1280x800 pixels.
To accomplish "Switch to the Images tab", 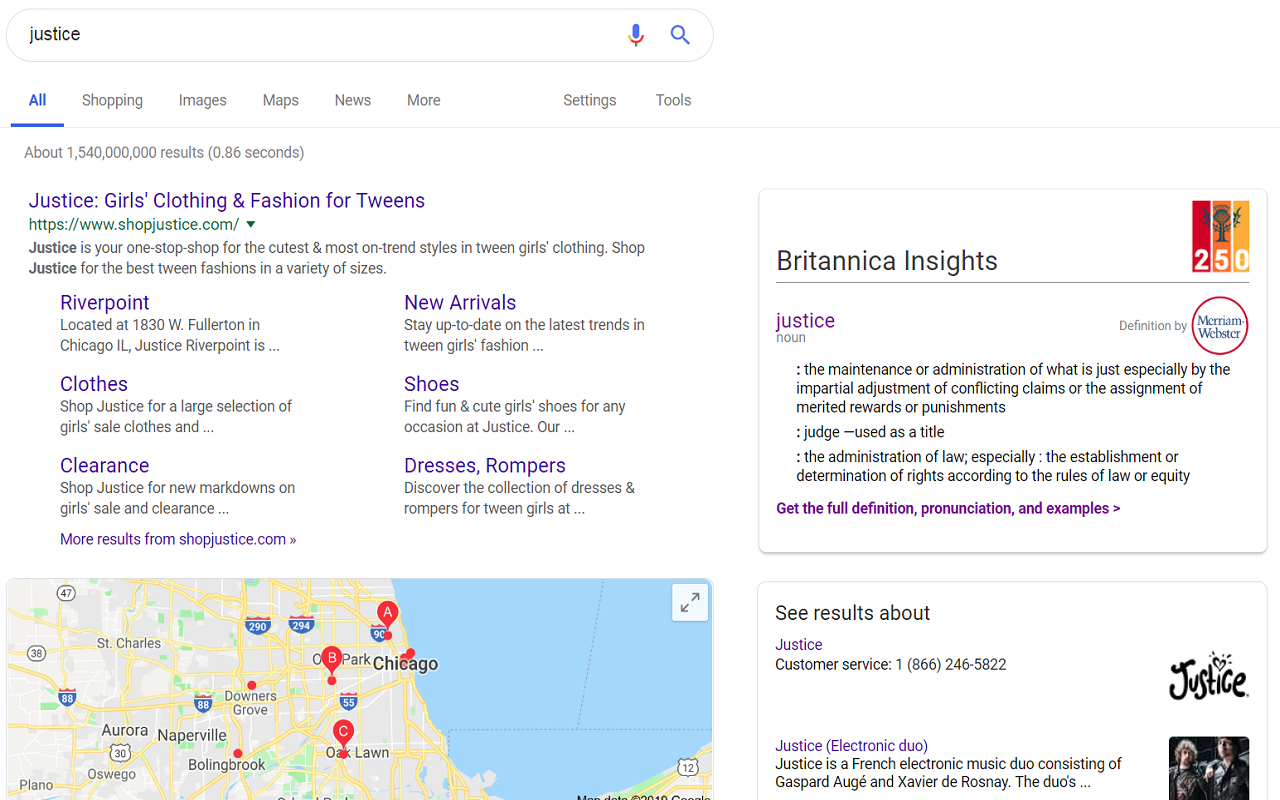I will pyautogui.click(x=203, y=100).
